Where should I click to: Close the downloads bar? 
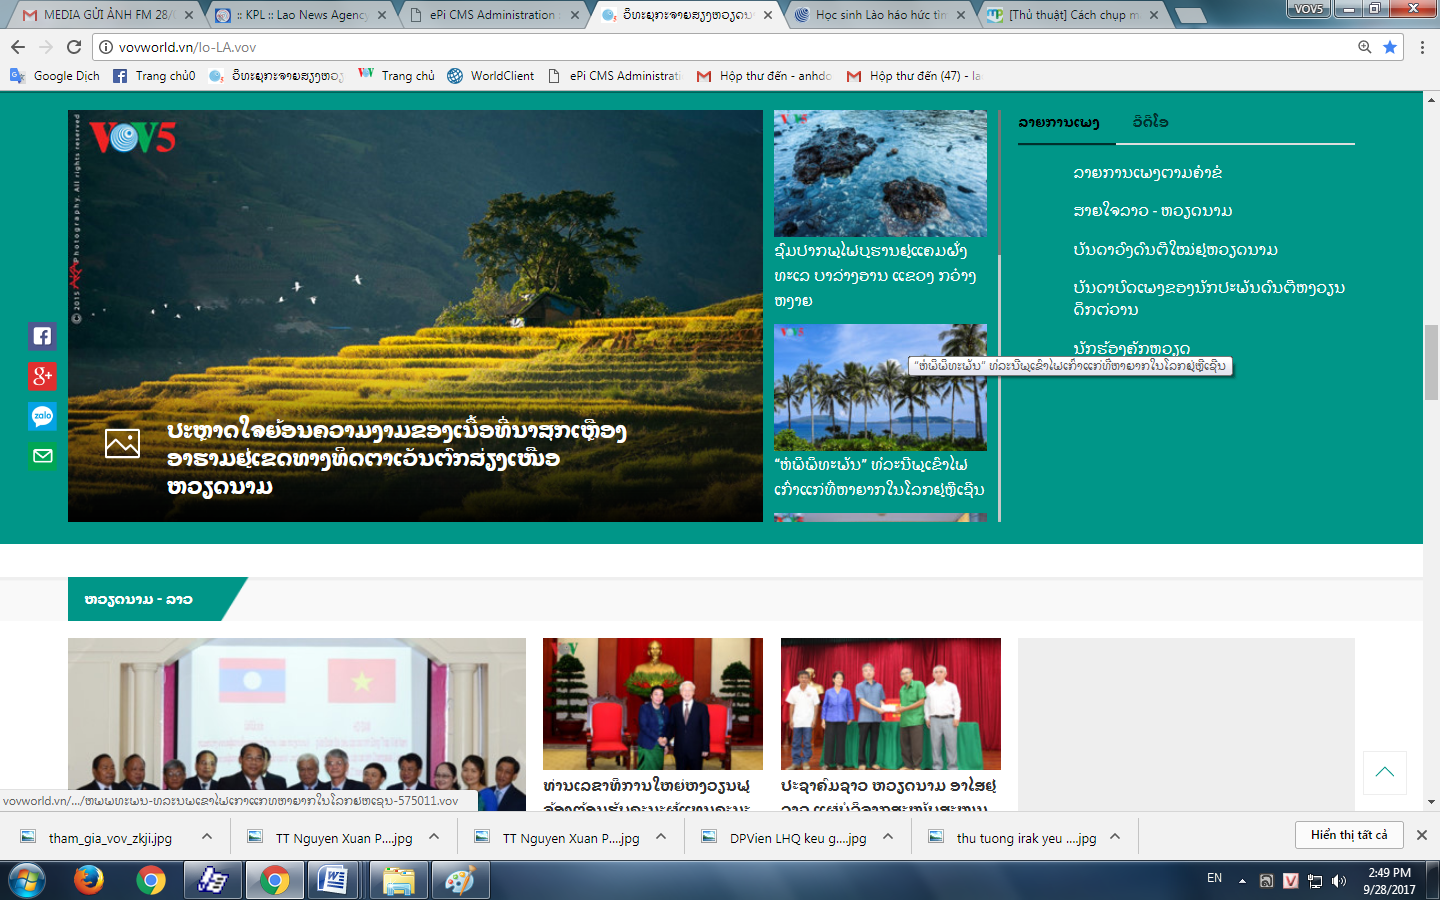pyautogui.click(x=1422, y=835)
